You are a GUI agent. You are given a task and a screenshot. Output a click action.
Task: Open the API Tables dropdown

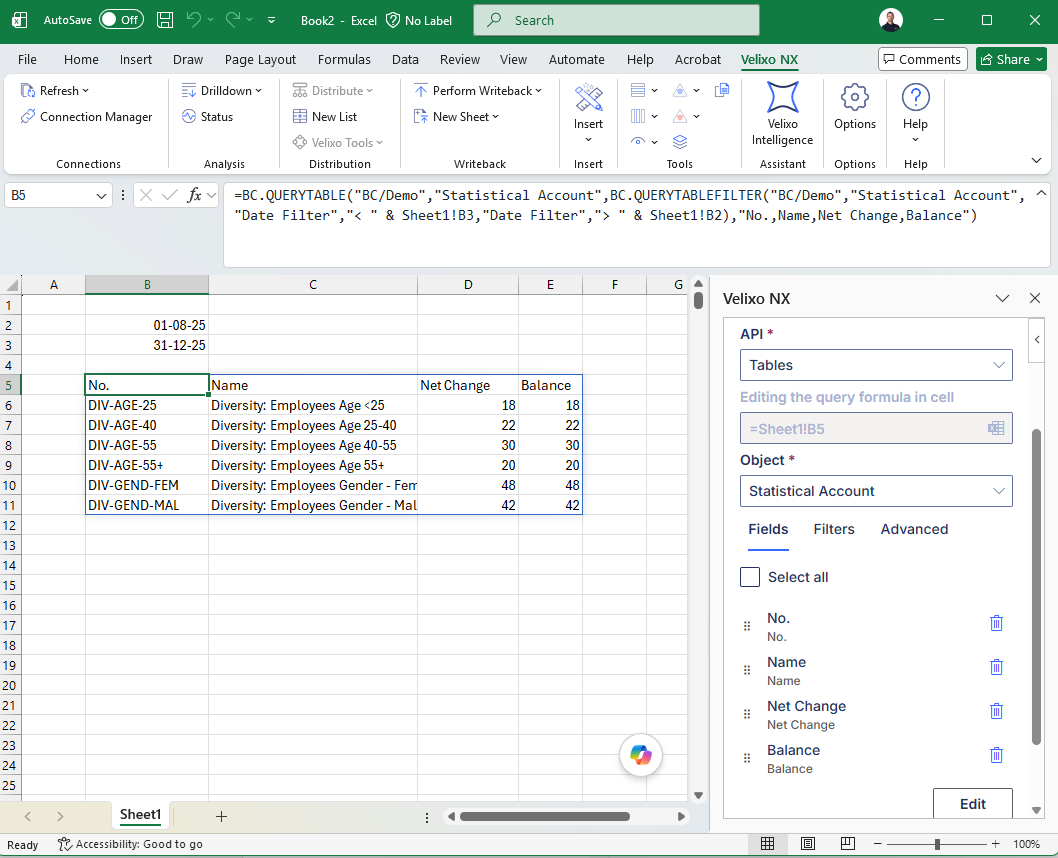pos(876,365)
